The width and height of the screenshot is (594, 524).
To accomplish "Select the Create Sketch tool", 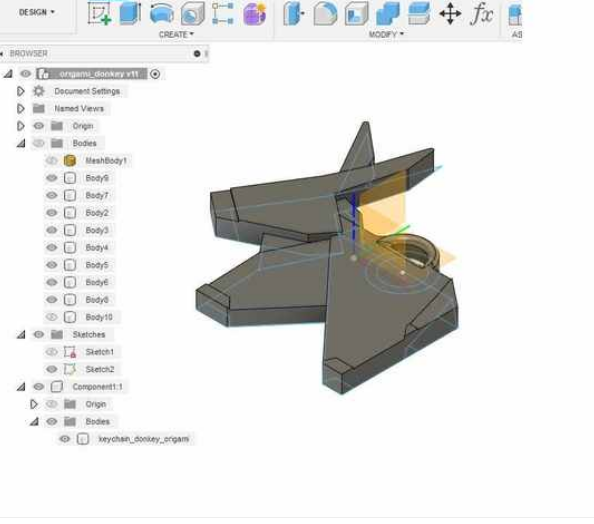I will click(99, 13).
